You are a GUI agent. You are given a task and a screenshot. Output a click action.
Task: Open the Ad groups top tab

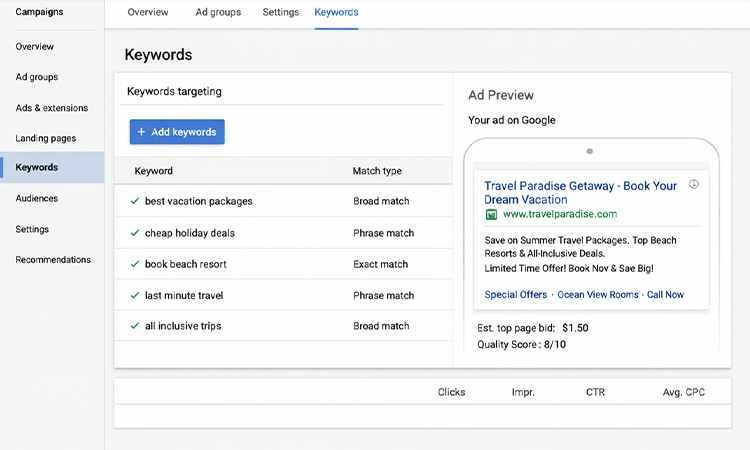pos(218,12)
